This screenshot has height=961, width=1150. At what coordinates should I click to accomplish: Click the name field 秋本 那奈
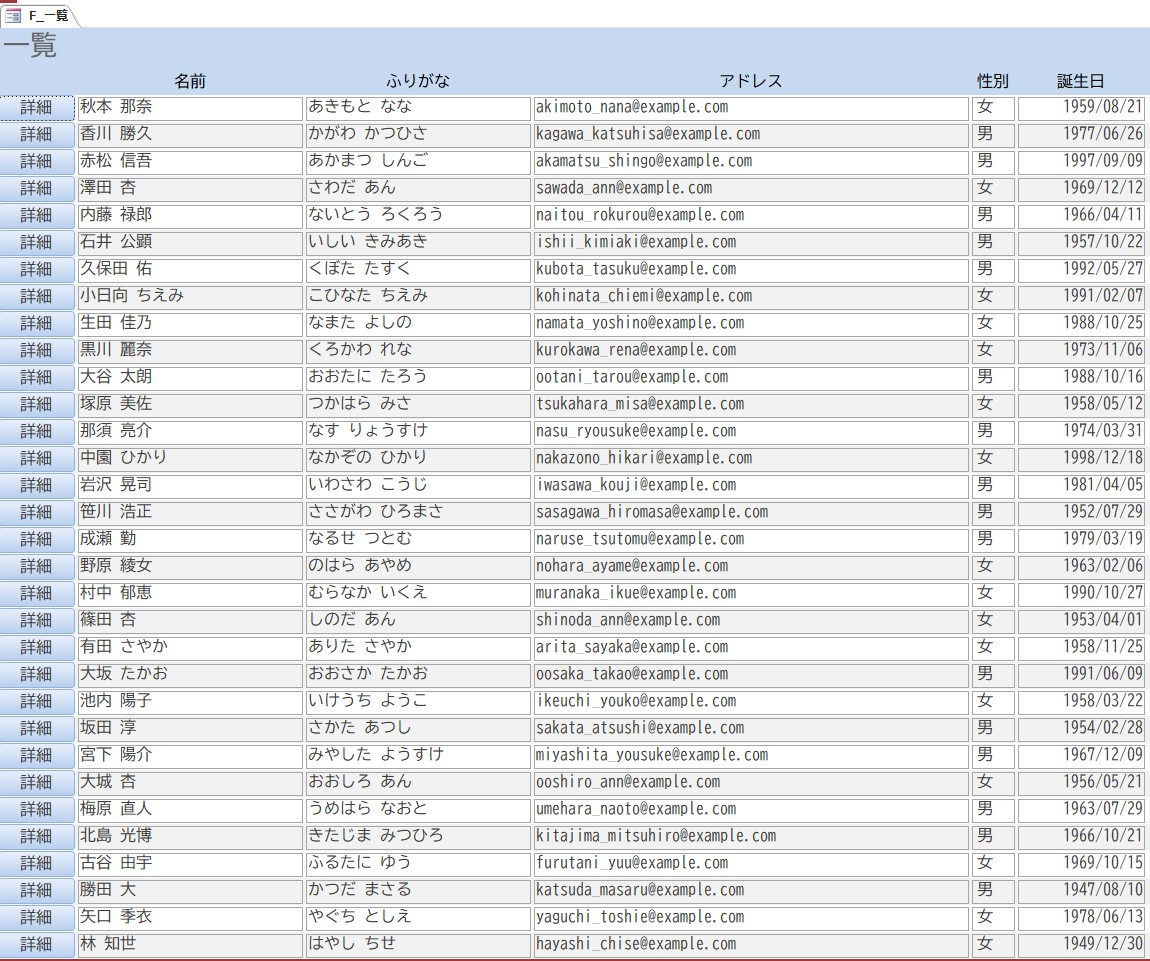click(x=191, y=108)
